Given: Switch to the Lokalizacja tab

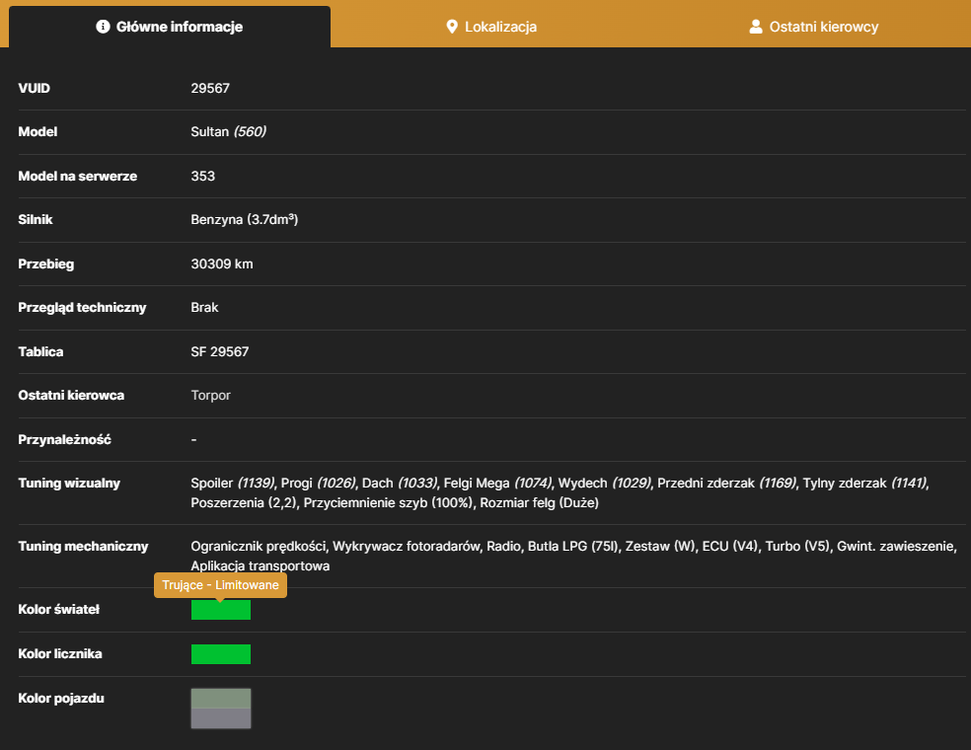Looking at the screenshot, I should point(491,27).
